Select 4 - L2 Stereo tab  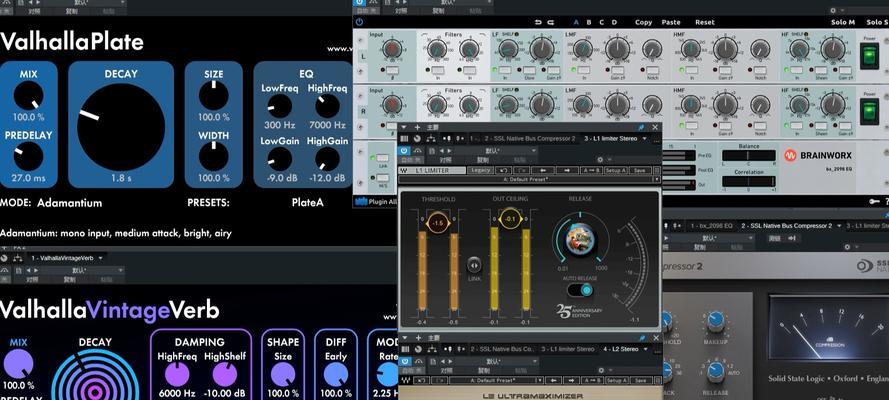pyautogui.click(x=621, y=349)
